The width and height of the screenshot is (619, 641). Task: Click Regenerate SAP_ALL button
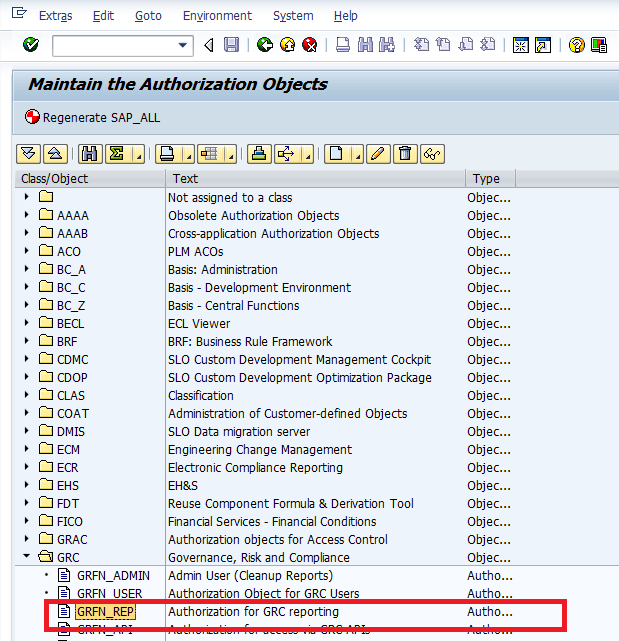point(92,118)
